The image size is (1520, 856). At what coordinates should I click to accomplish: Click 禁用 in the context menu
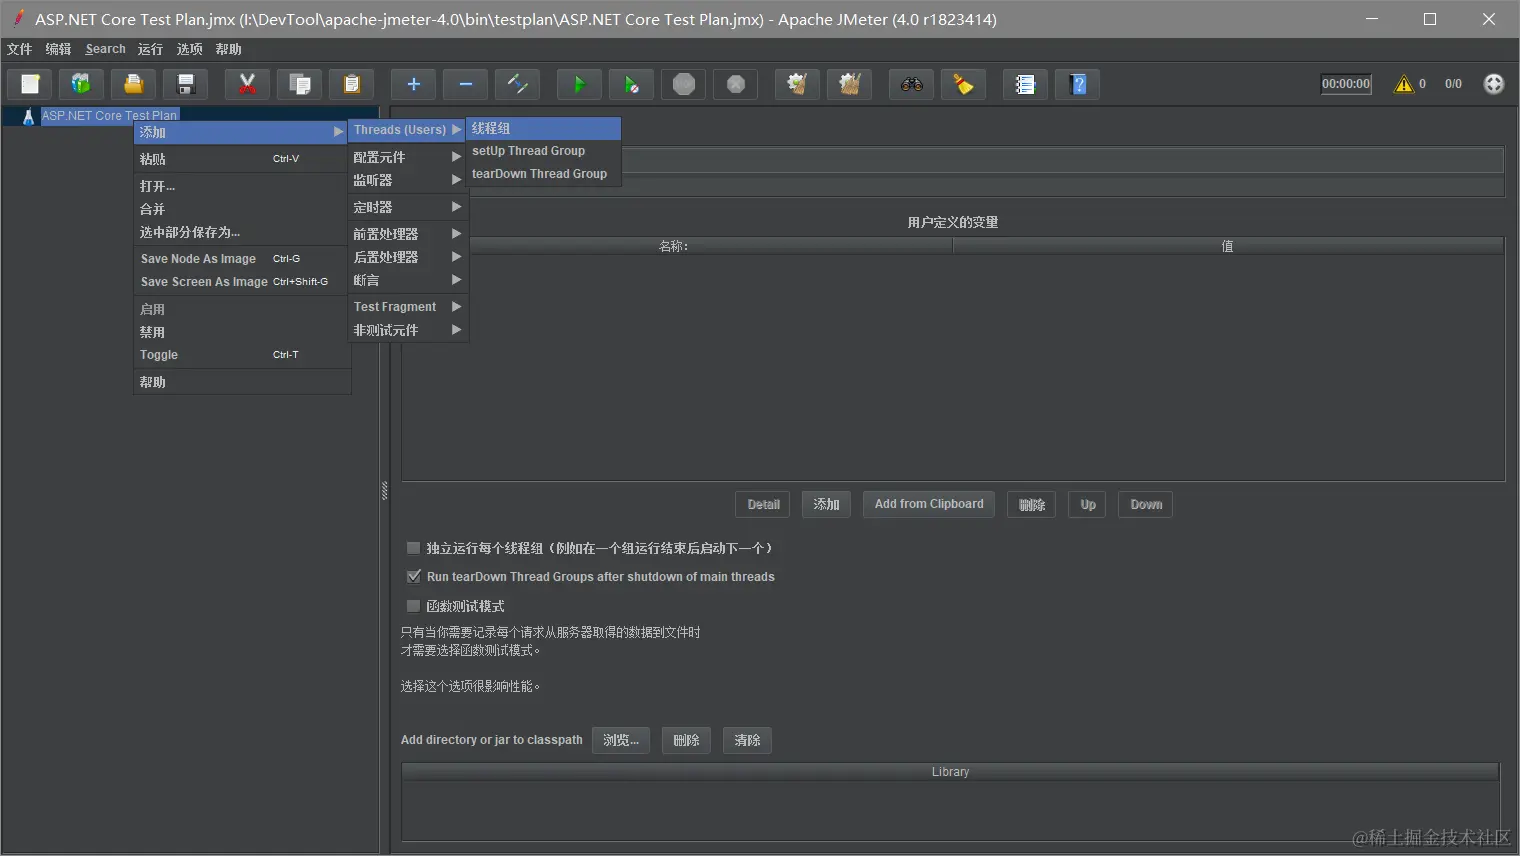pyautogui.click(x=241, y=332)
